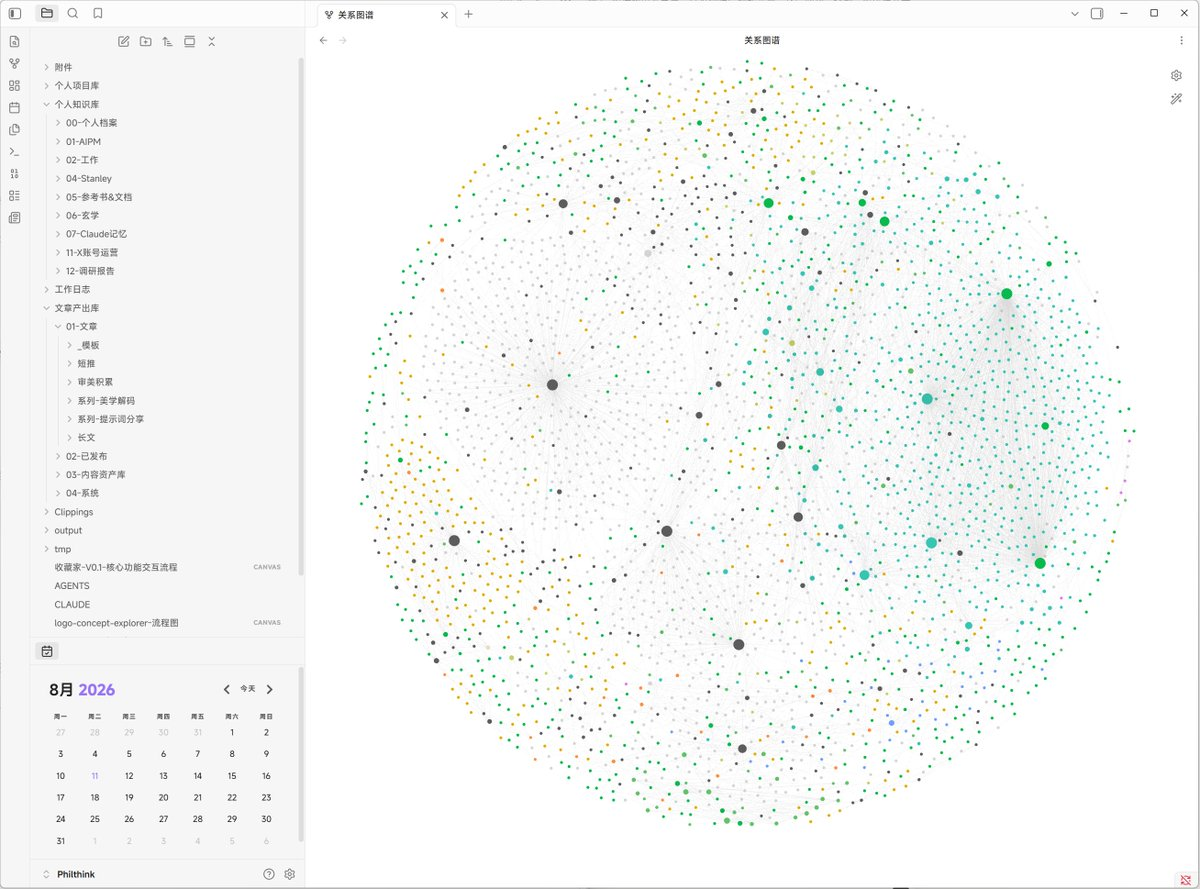Create a new canvas from ribbon
The height and width of the screenshot is (889, 1200).
pyautogui.click(x=14, y=86)
